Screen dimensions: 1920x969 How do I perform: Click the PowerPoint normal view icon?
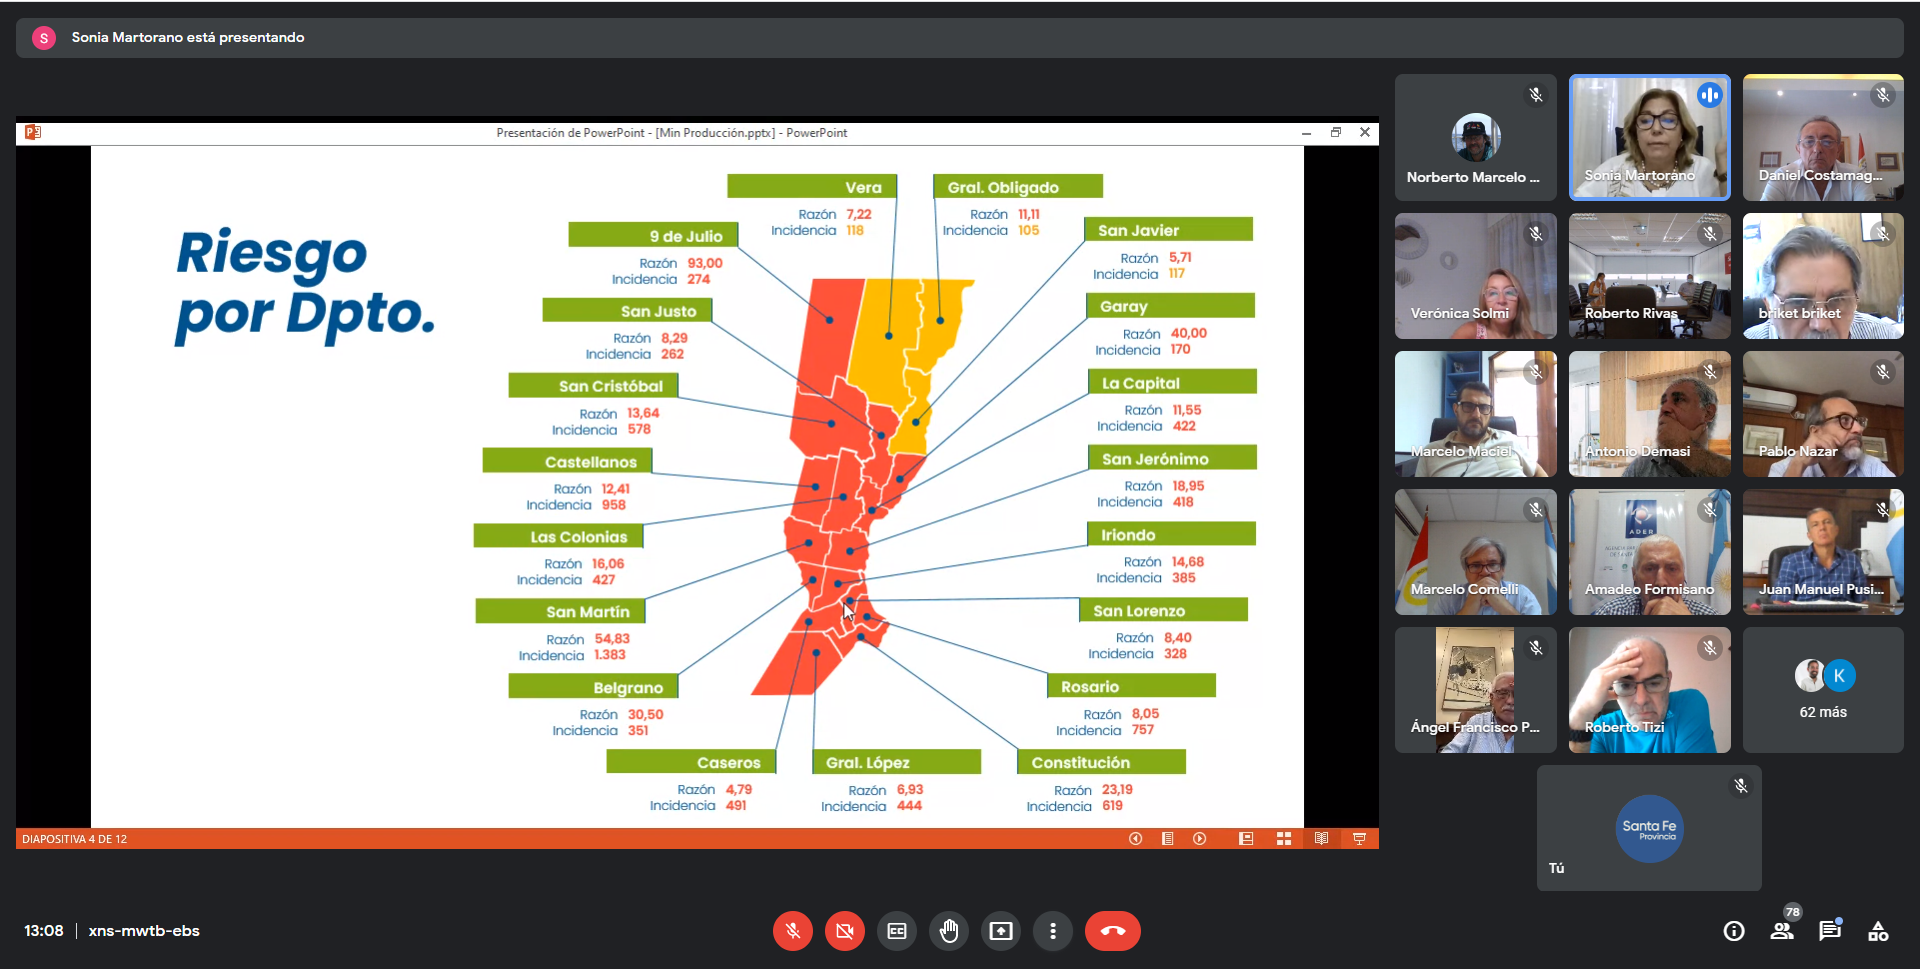click(1246, 839)
